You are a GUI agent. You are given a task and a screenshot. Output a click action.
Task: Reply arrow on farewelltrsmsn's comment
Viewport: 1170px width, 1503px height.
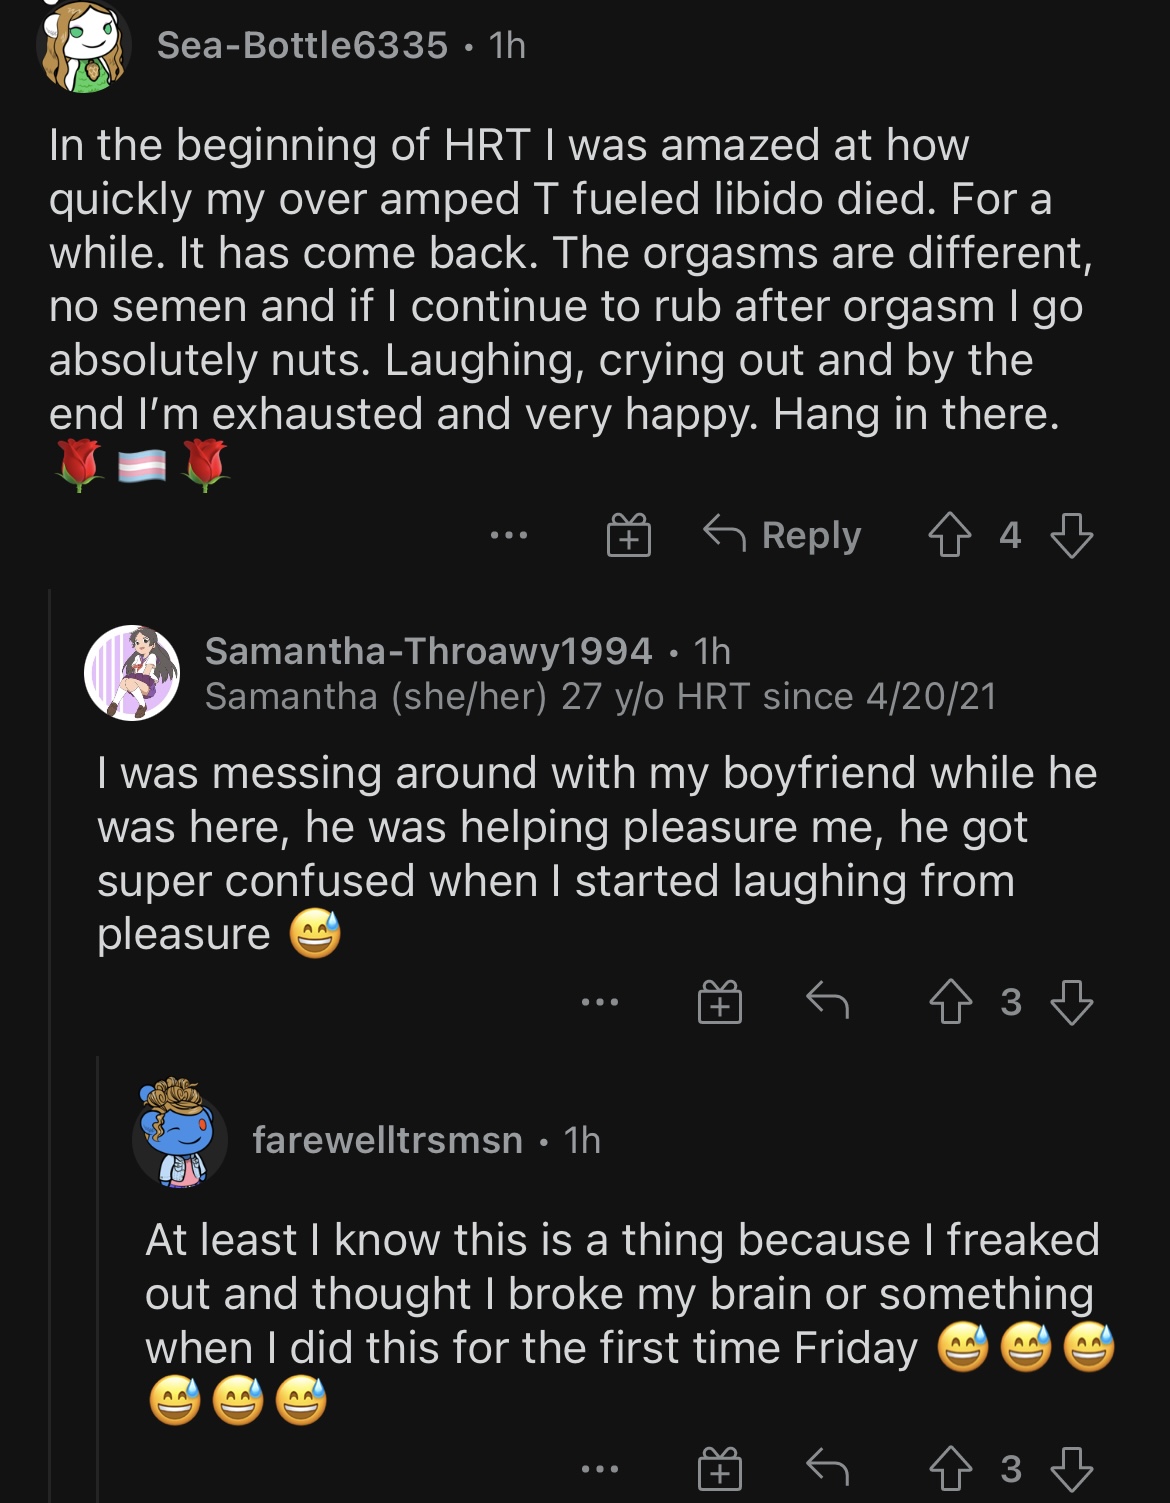[827, 1468]
